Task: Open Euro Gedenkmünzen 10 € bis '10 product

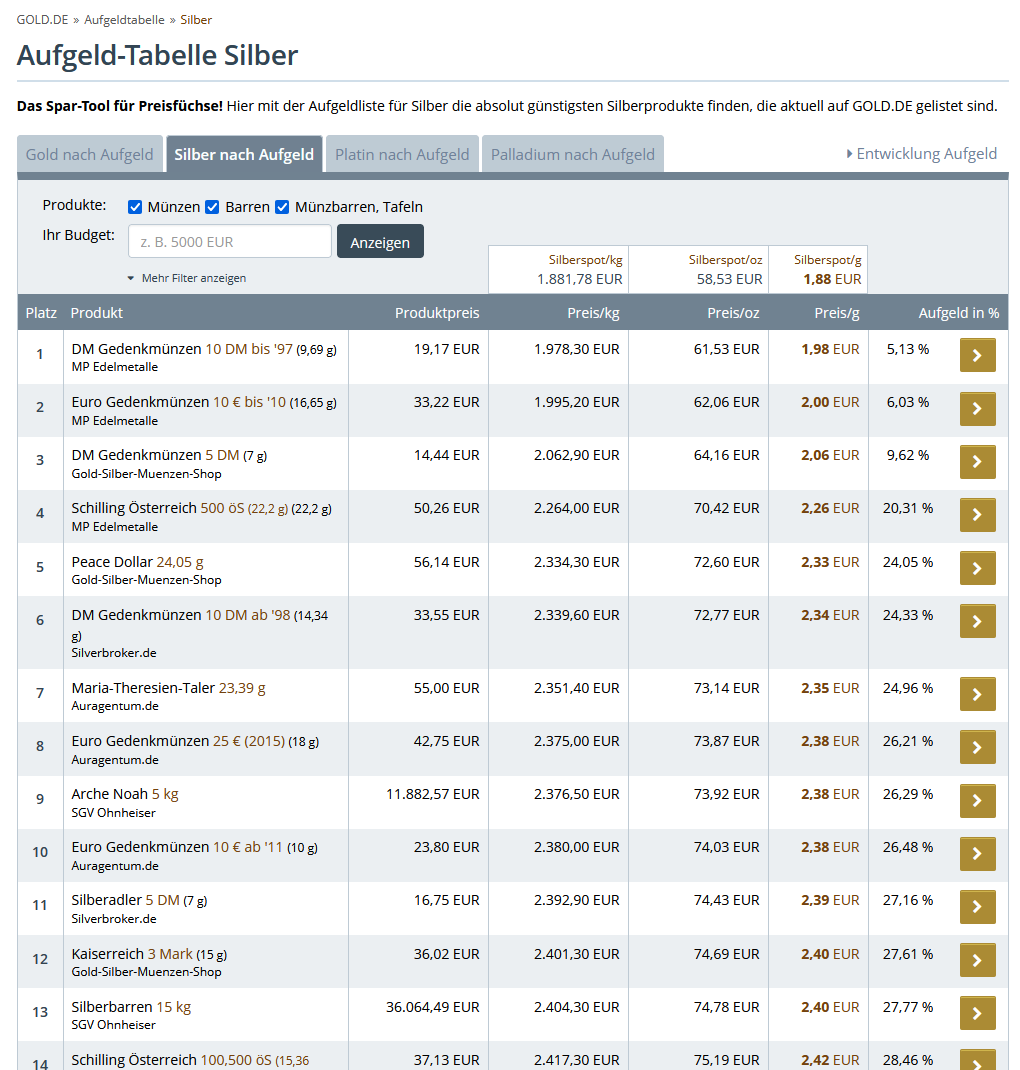Action: pyautogui.click(x=204, y=402)
